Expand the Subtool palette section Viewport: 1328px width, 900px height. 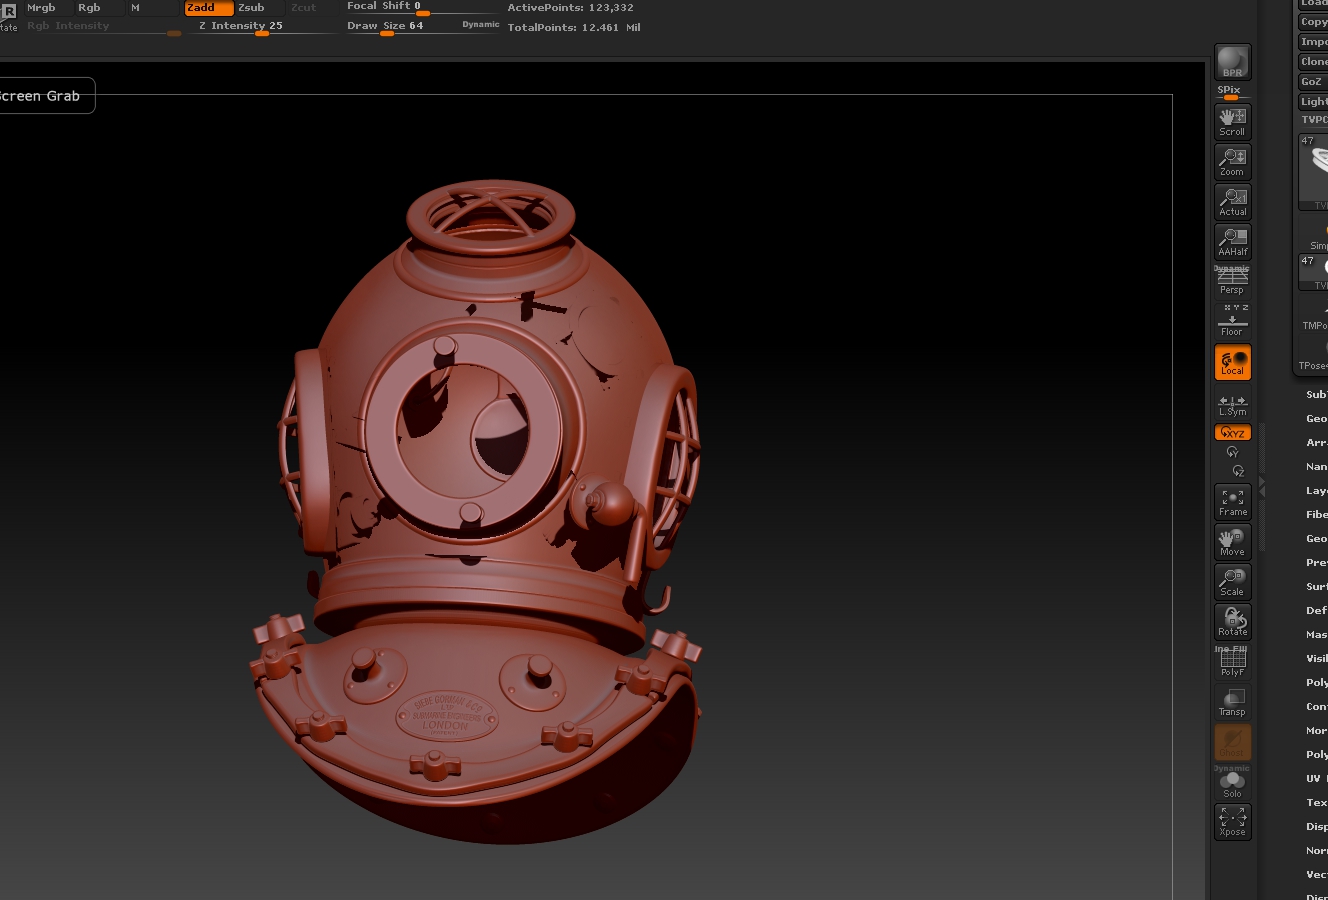[x=1316, y=395]
